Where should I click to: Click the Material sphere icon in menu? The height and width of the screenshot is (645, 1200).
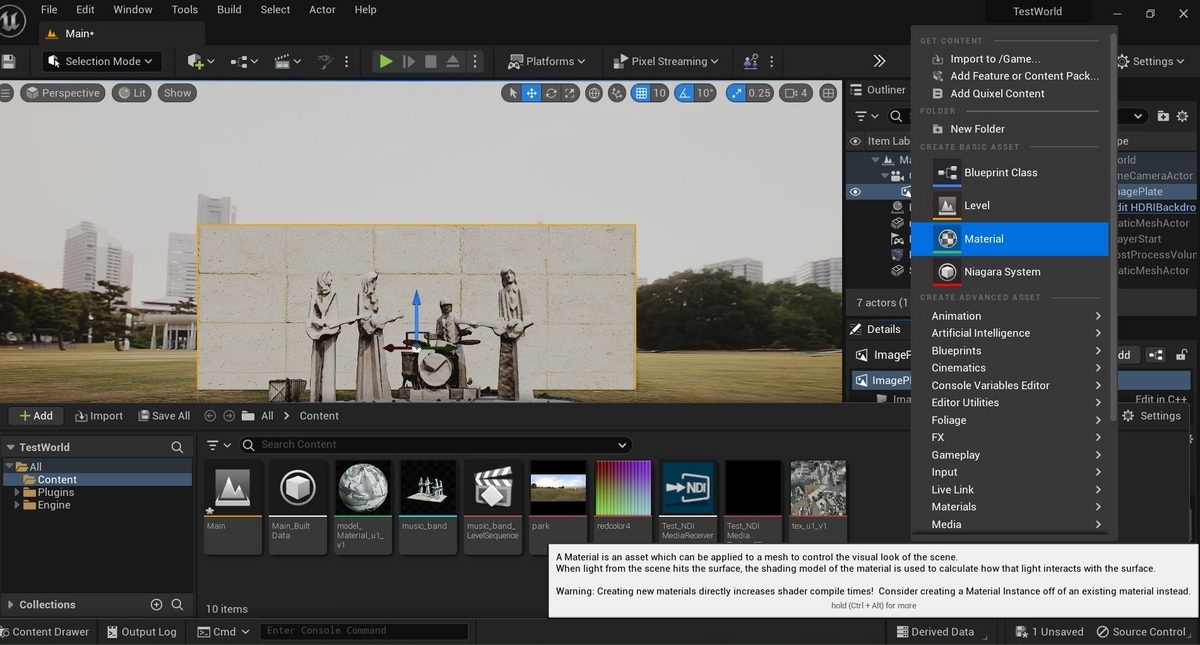(946, 239)
